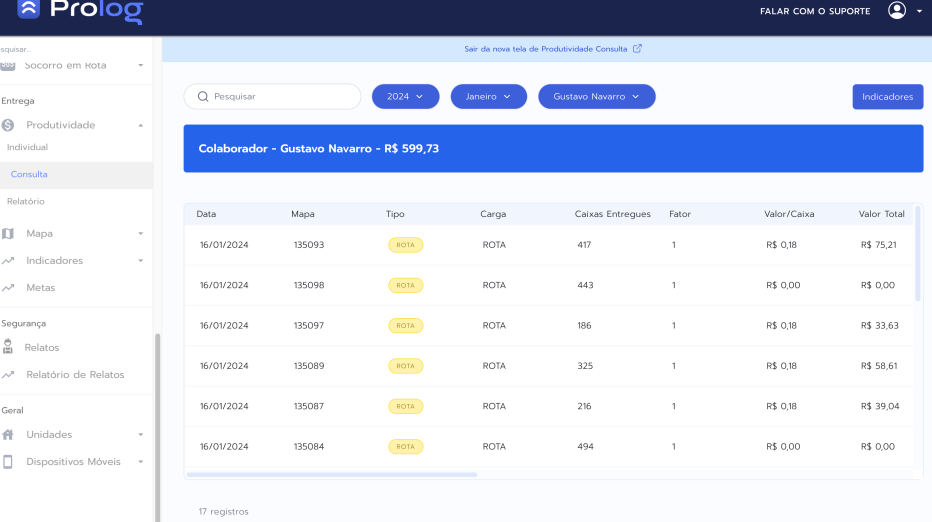This screenshot has width=932, height=522.
Task: Open the Gustavo Navarro collaborator dropdown
Action: pos(596,97)
